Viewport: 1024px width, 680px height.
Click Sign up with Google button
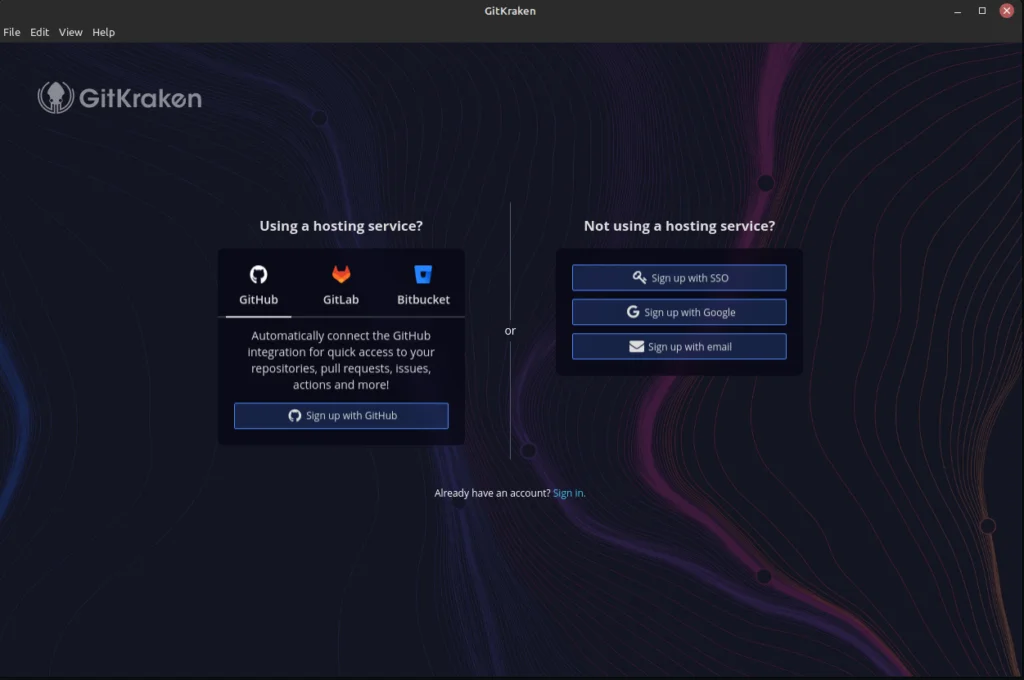(x=679, y=312)
